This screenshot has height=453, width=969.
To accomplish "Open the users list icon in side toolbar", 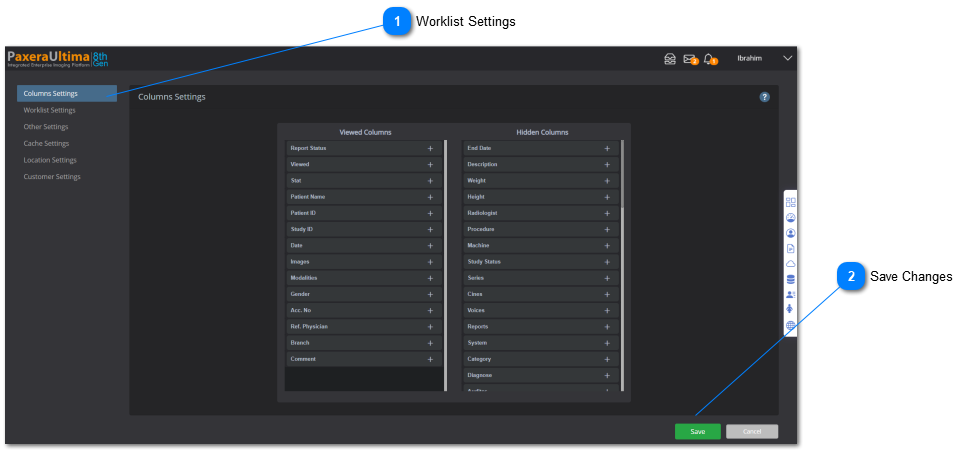I will 790,295.
